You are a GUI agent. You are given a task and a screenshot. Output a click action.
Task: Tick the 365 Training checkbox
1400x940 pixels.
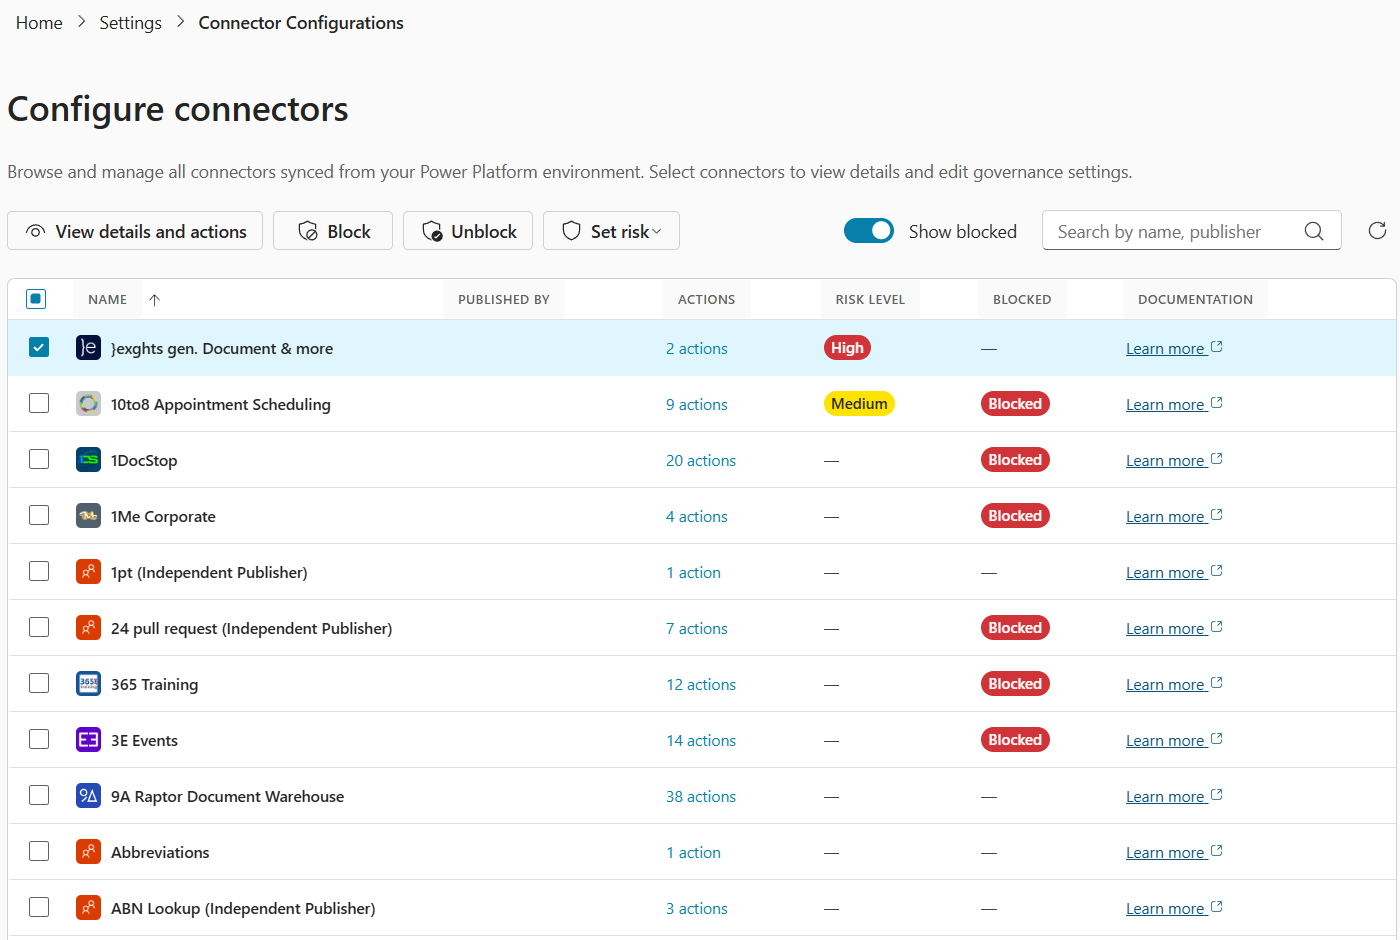pos(39,683)
